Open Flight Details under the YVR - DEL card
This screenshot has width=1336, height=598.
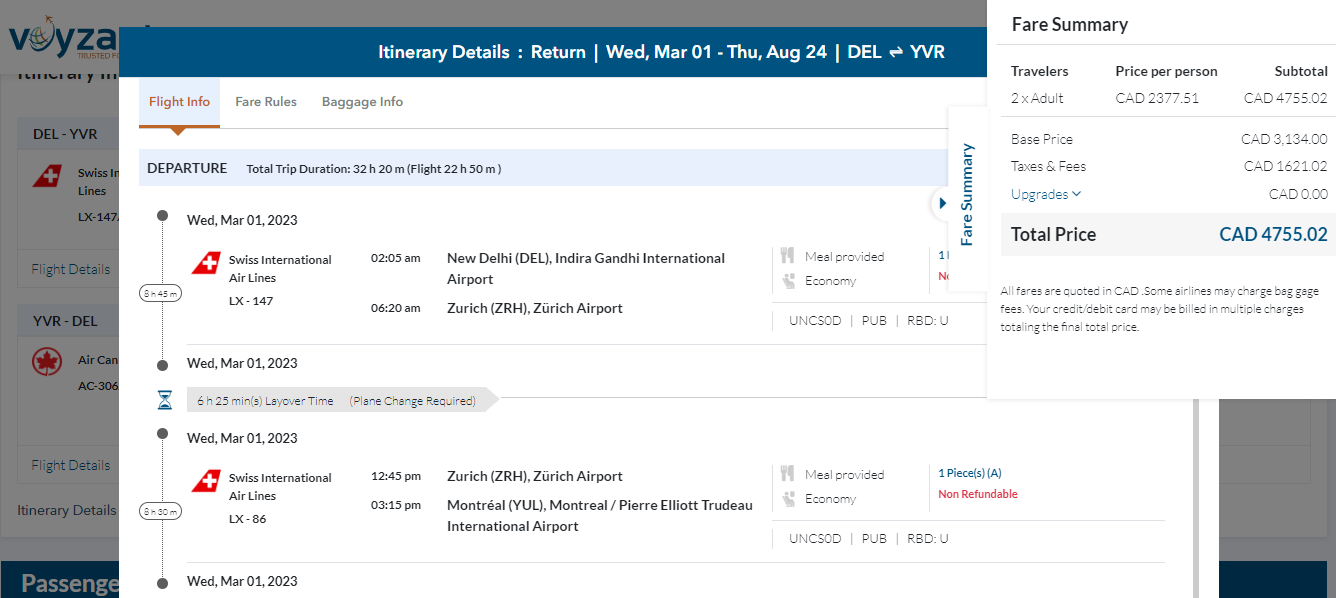(x=70, y=465)
